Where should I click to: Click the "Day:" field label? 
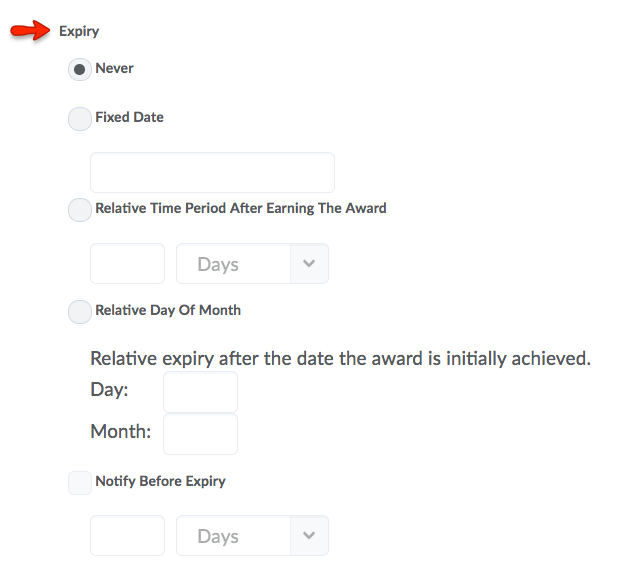pos(109,390)
